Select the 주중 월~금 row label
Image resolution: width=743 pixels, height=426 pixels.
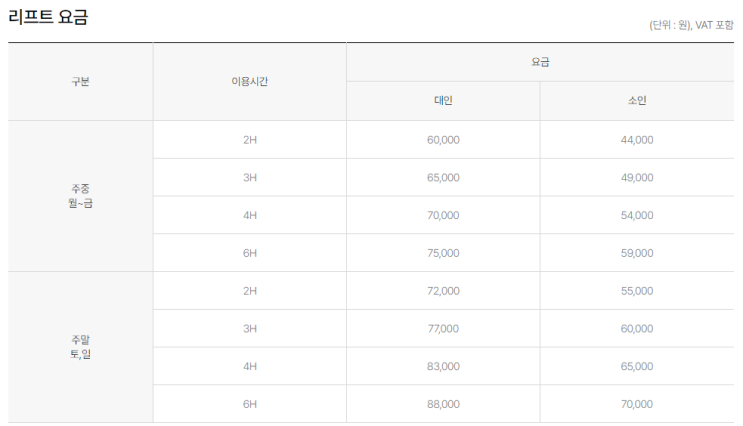tap(80, 196)
